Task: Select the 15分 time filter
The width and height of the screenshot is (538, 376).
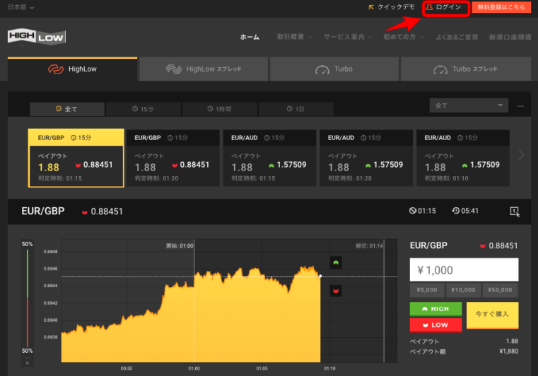Action: point(143,109)
